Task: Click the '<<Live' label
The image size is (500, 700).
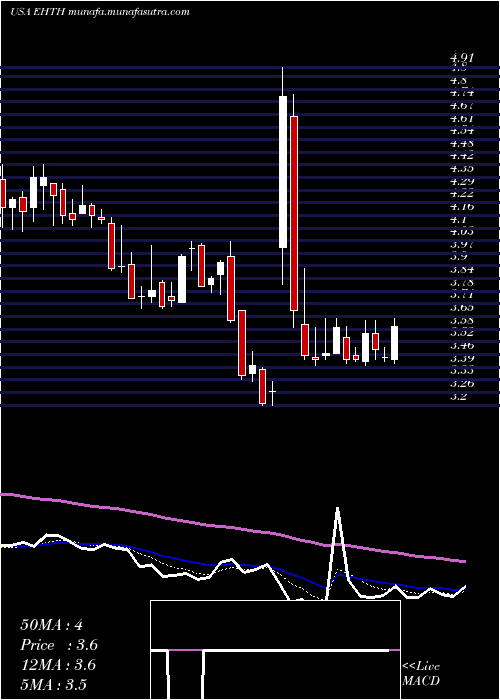Action: click(x=421, y=667)
